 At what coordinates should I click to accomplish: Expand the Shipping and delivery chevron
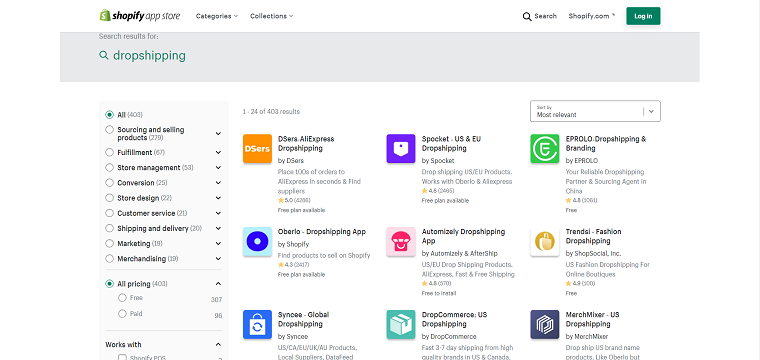click(x=218, y=228)
